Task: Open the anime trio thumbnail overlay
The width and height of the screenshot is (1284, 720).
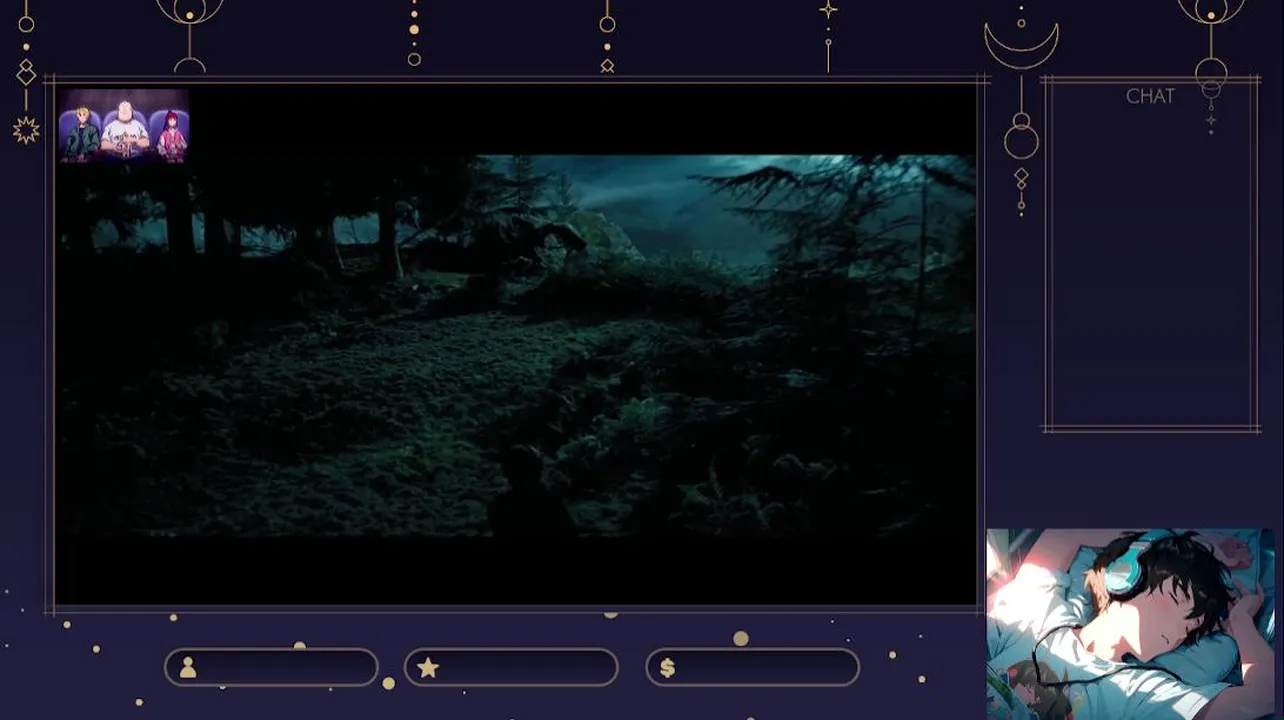Action: (x=124, y=125)
